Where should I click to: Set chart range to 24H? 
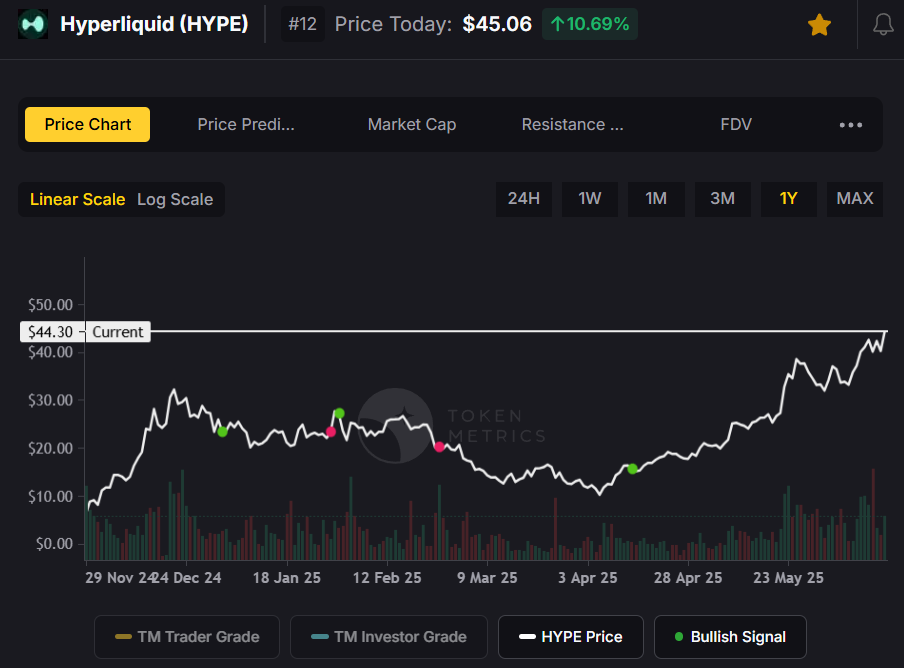tap(523, 199)
